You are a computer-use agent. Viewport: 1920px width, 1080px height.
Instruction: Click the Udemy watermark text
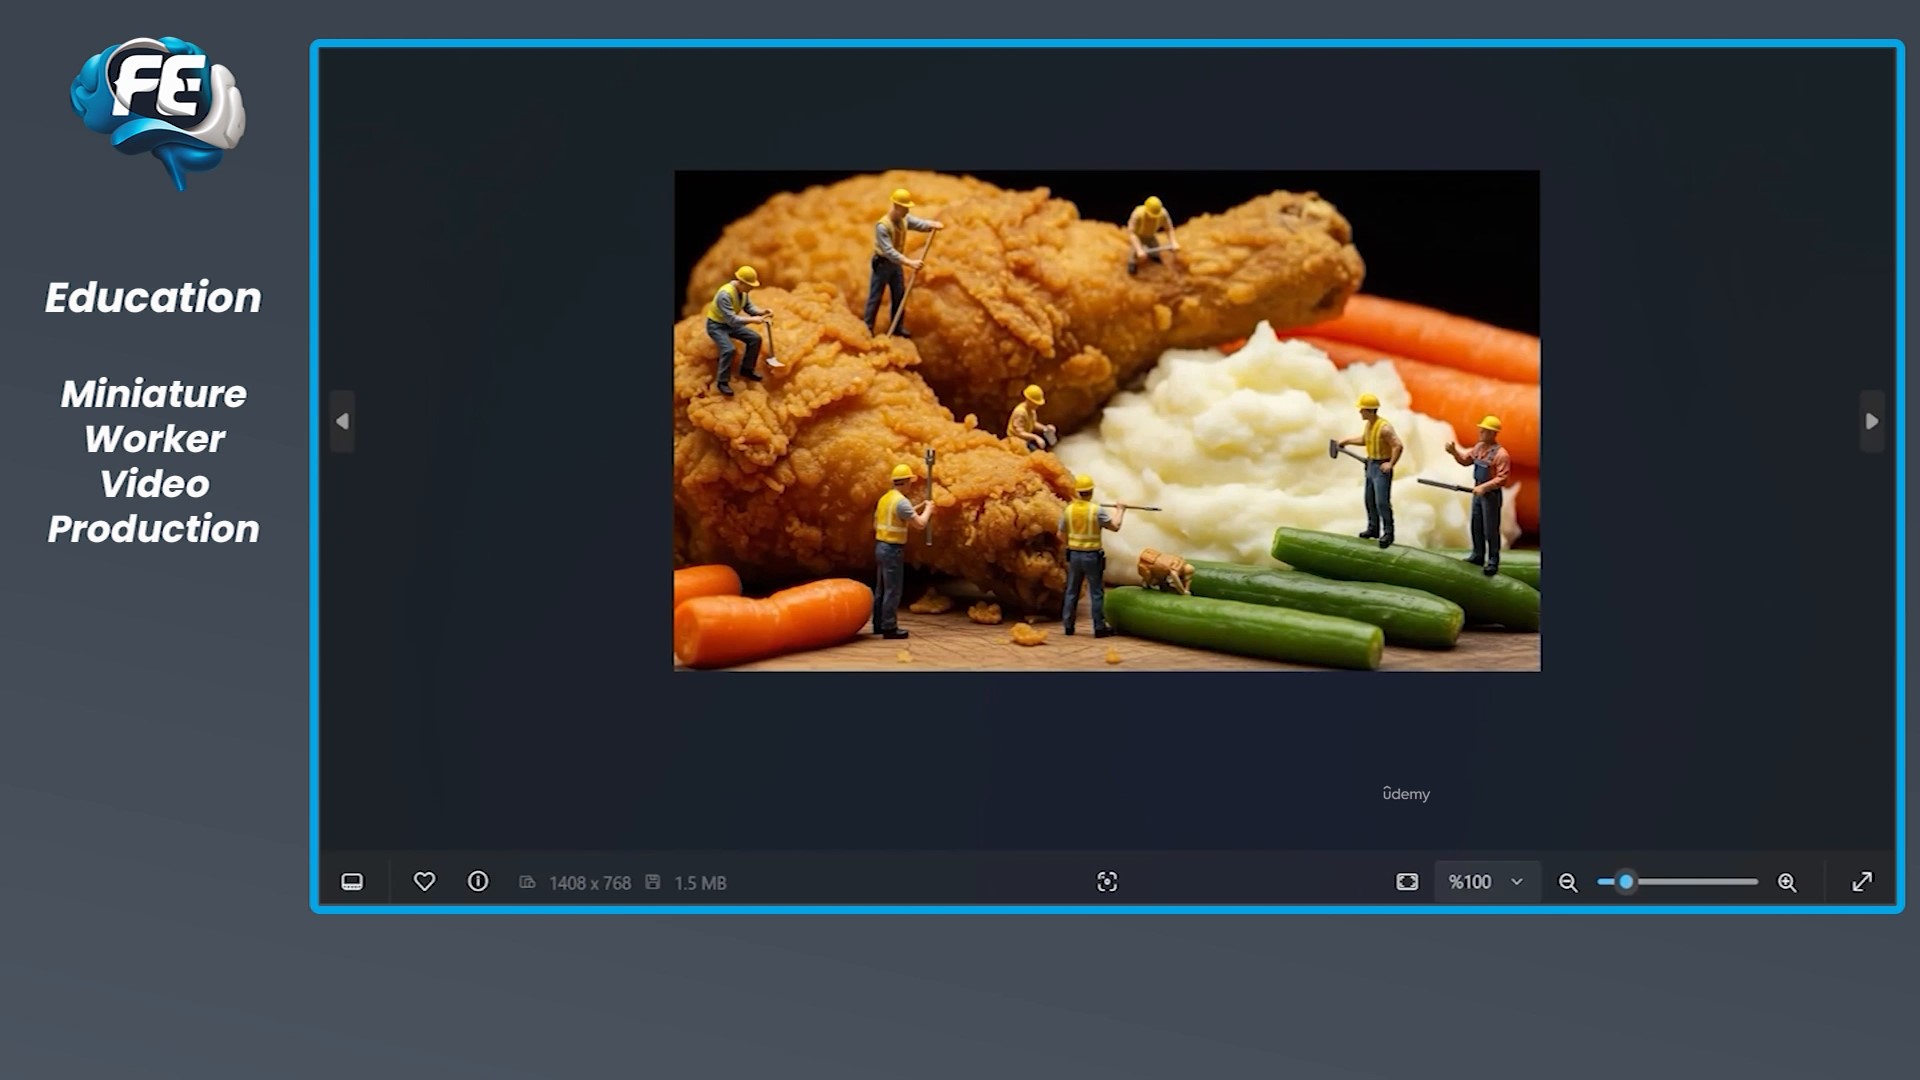tap(1406, 794)
